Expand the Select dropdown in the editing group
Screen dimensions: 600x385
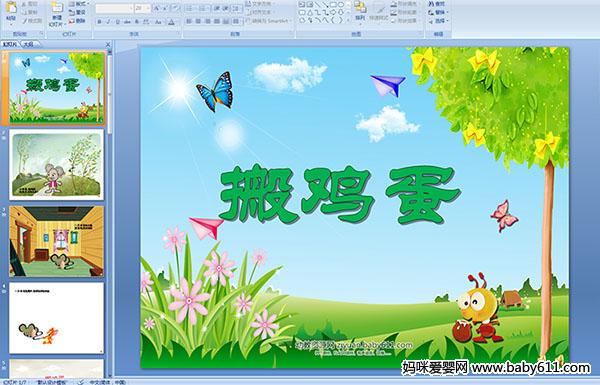point(439,21)
